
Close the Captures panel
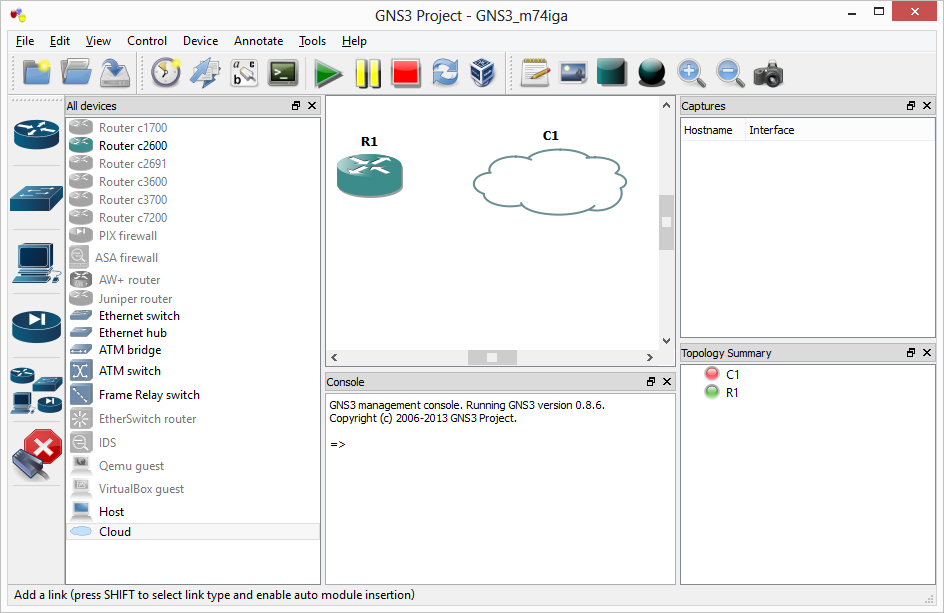pos(927,105)
